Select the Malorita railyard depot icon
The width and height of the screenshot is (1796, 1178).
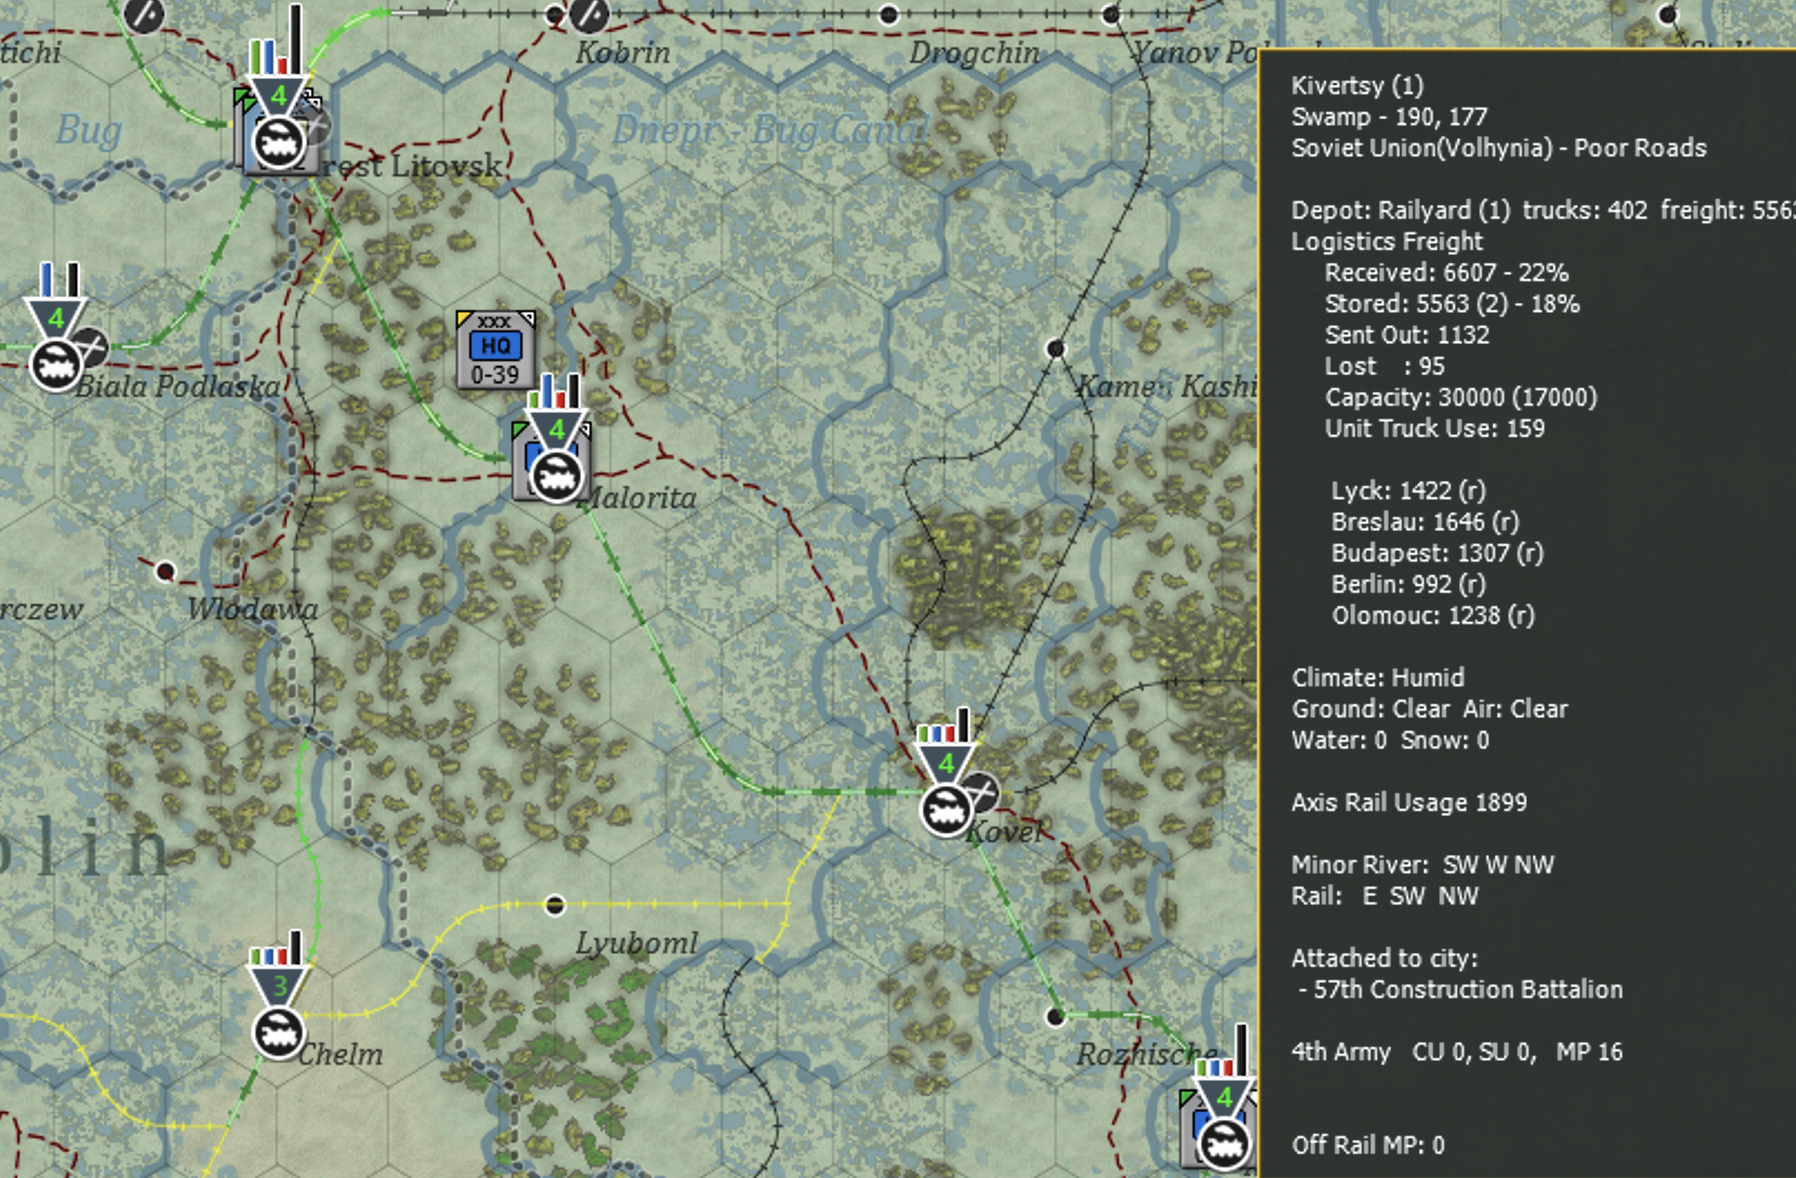point(556,476)
